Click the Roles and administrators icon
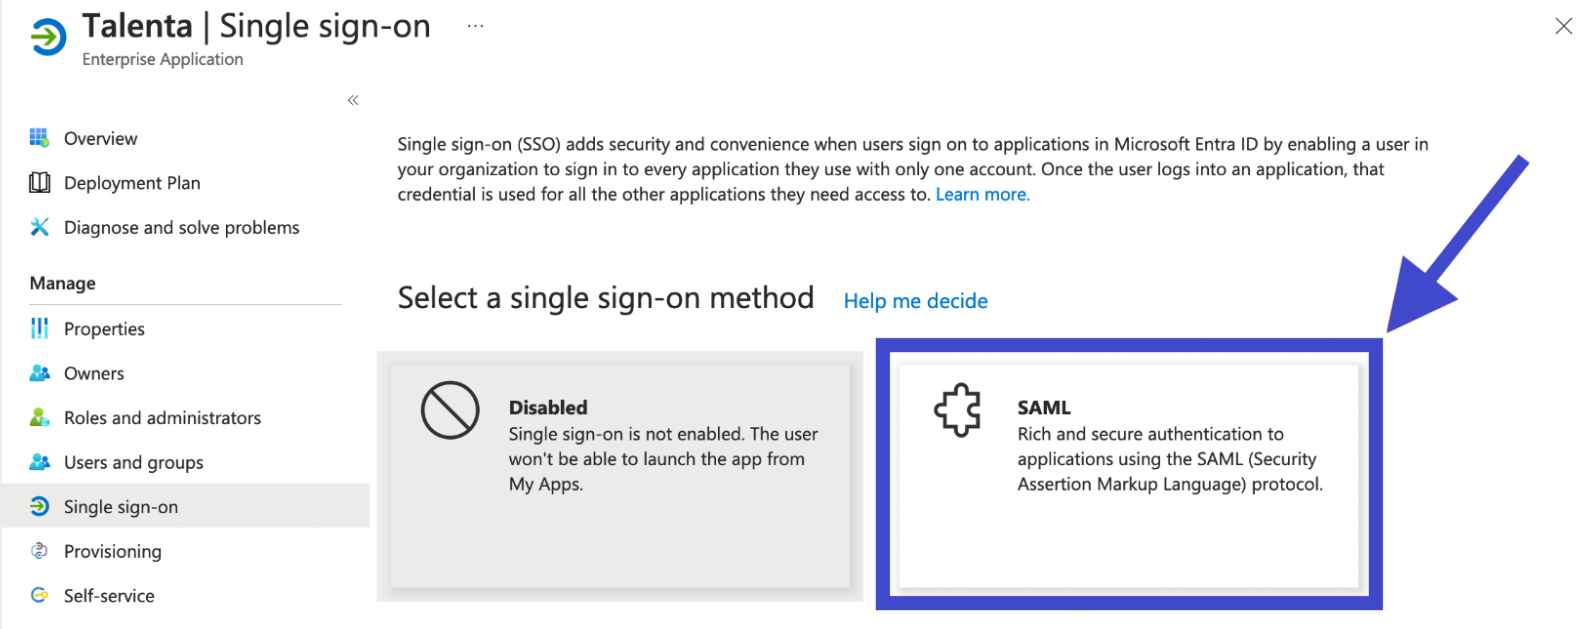This screenshot has height=629, width=1586. (39, 417)
